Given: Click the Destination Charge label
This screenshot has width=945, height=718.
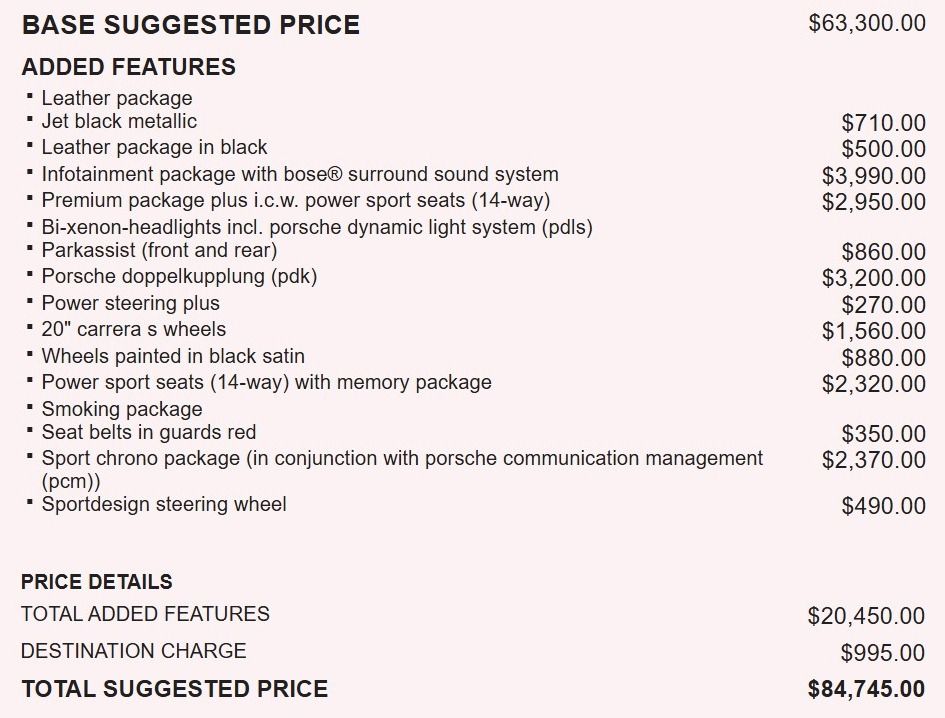Looking at the screenshot, I should pyautogui.click(x=133, y=651).
